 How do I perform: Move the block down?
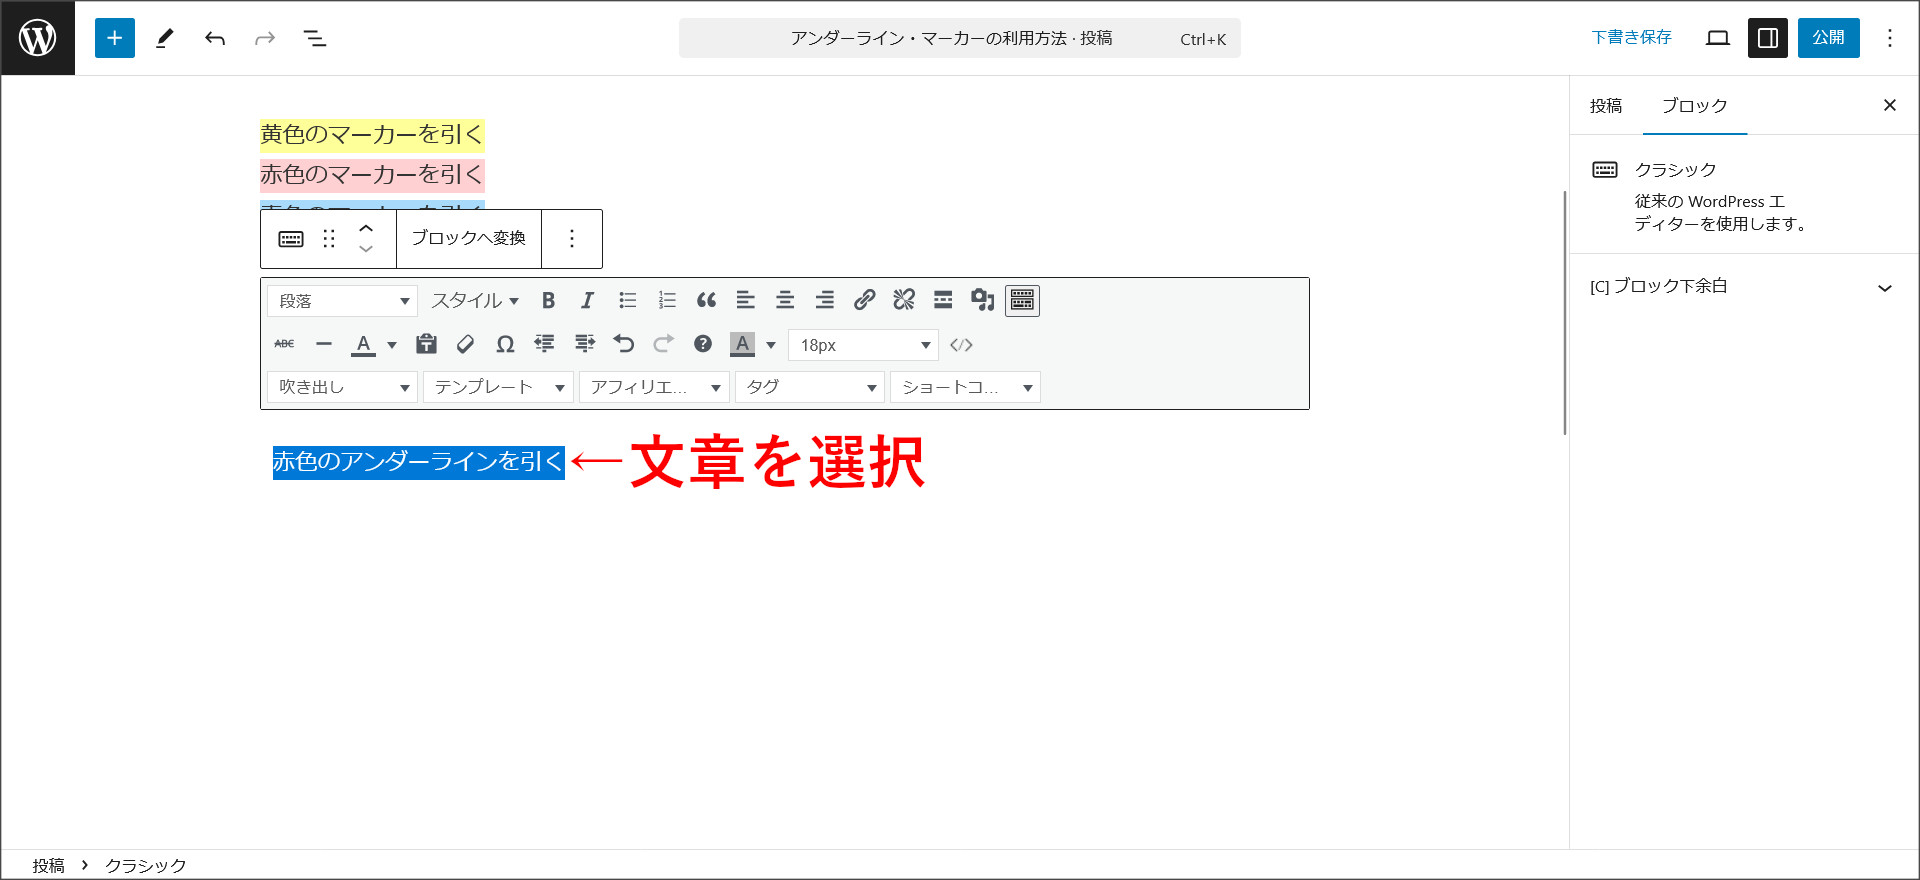pyautogui.click(x=366, y=249)
